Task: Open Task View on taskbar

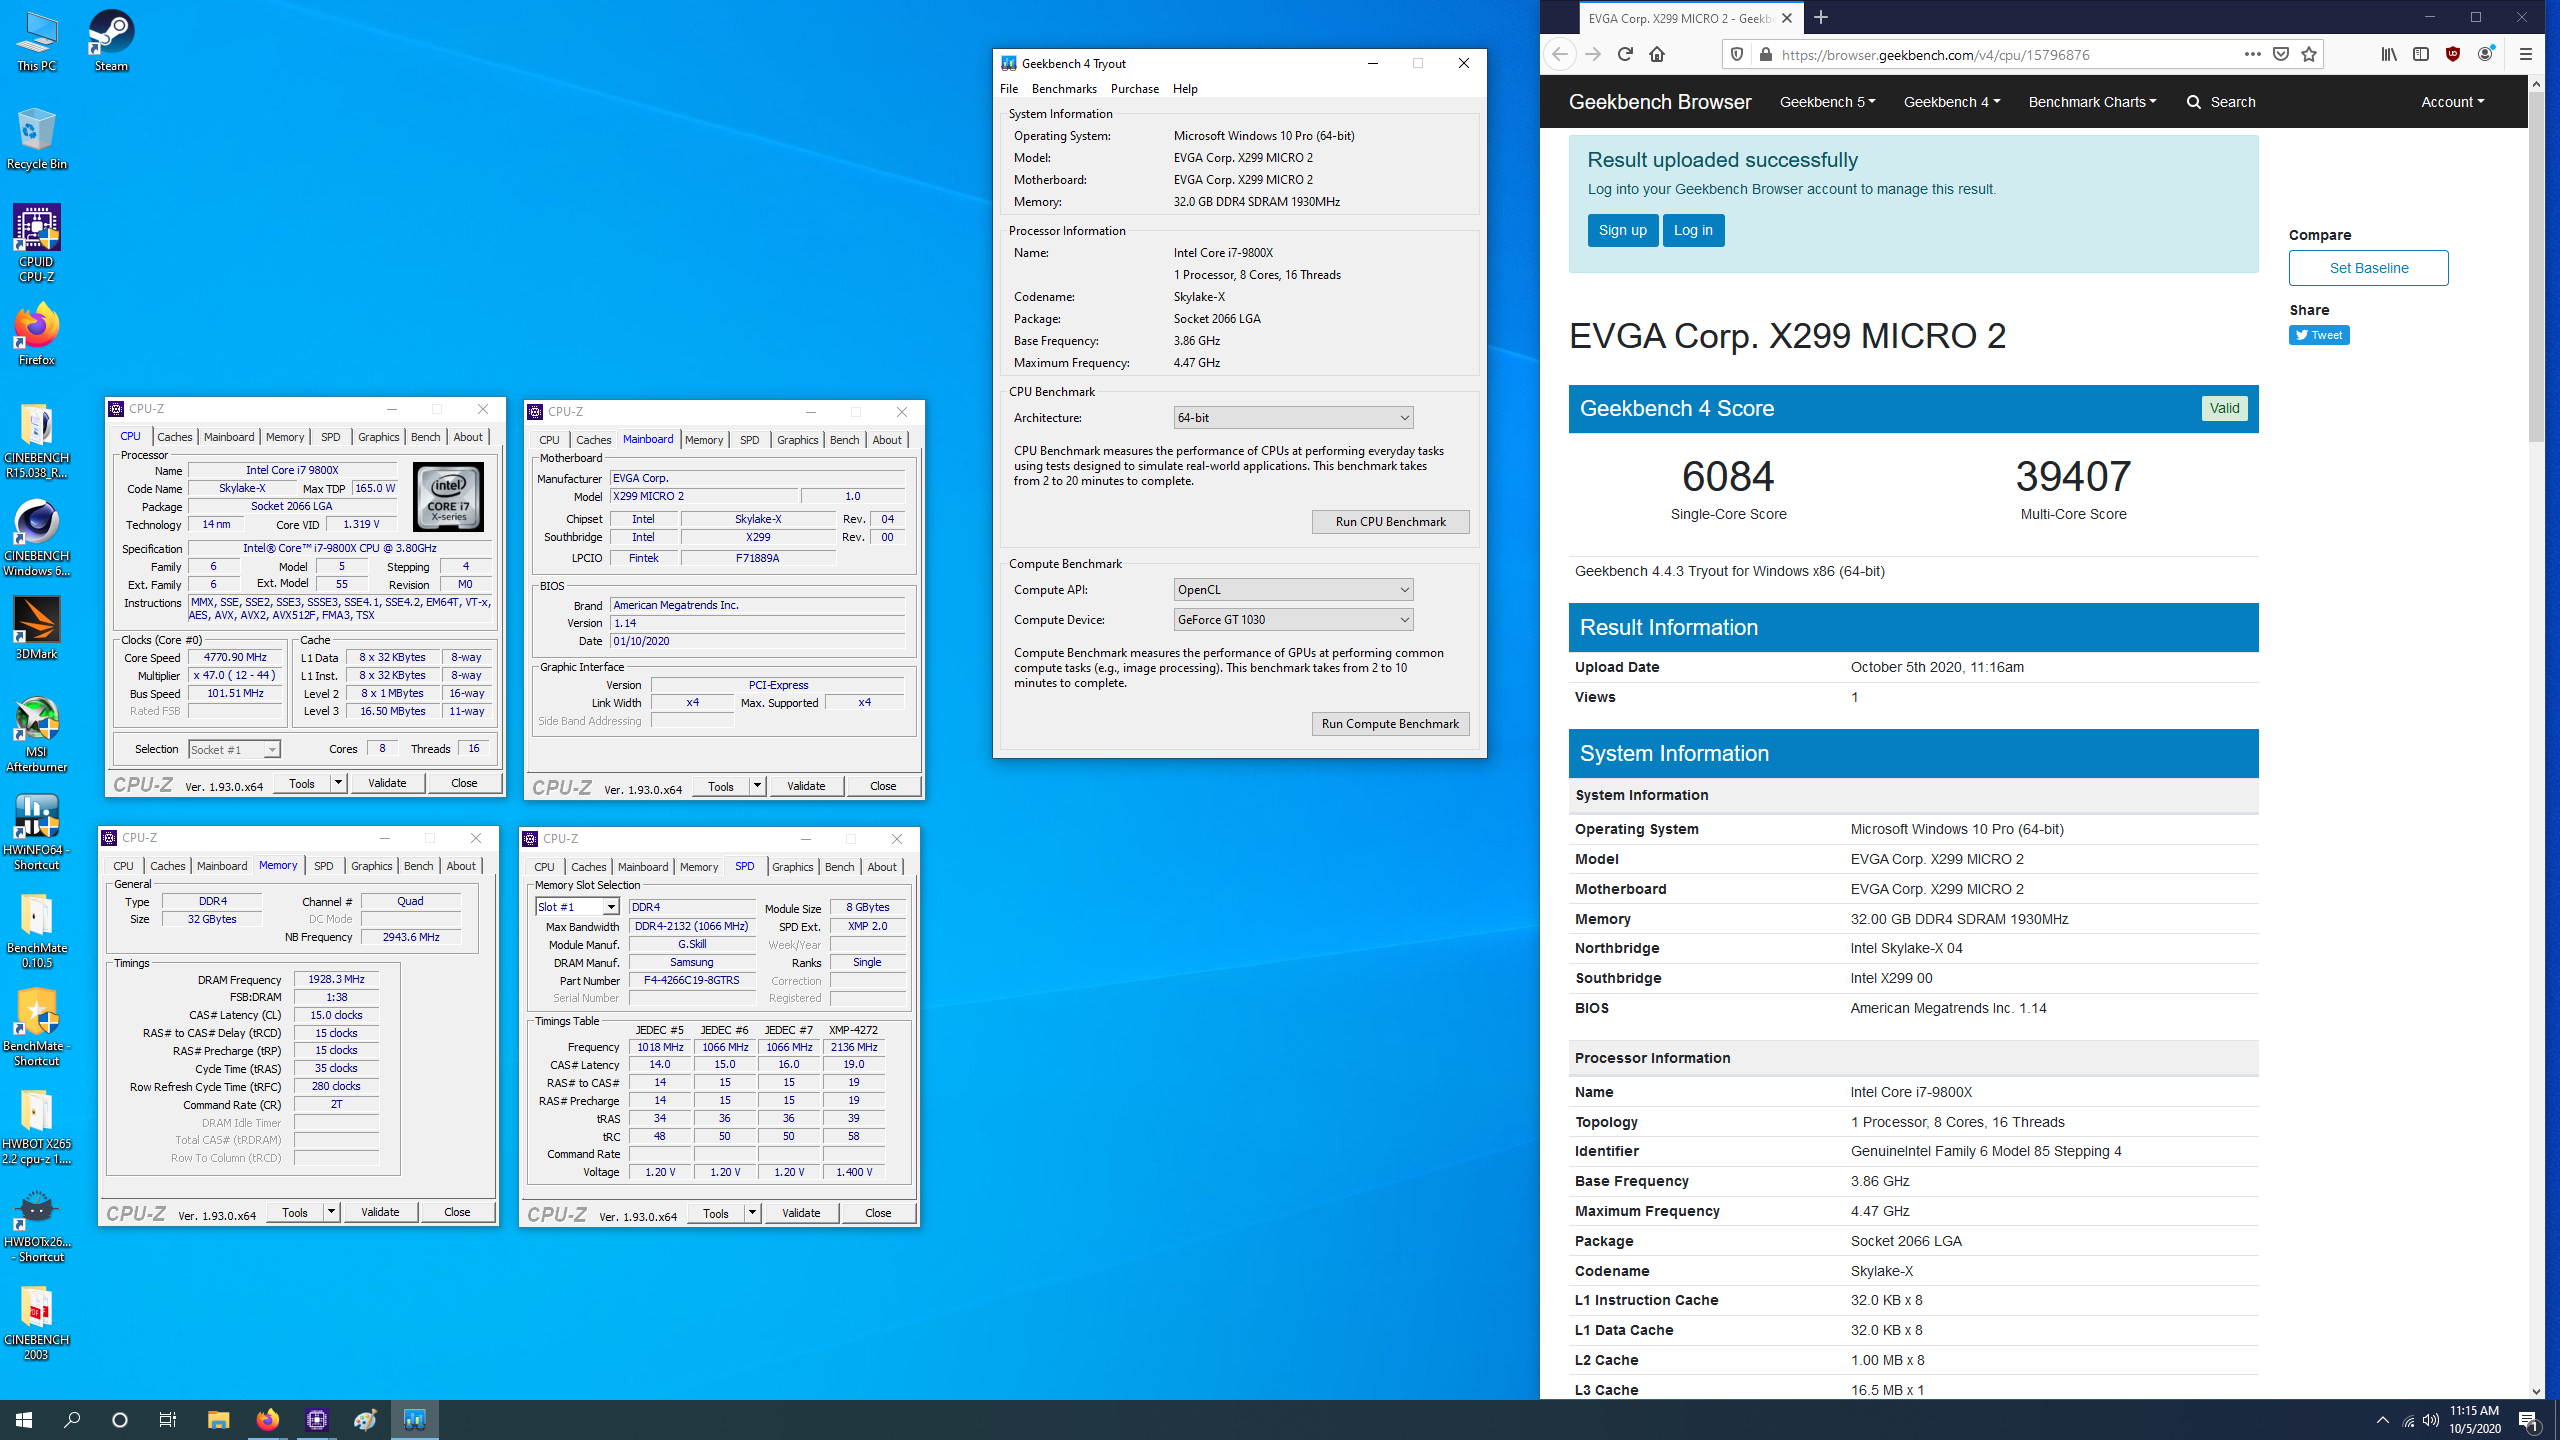Action: click(168, 1419)
